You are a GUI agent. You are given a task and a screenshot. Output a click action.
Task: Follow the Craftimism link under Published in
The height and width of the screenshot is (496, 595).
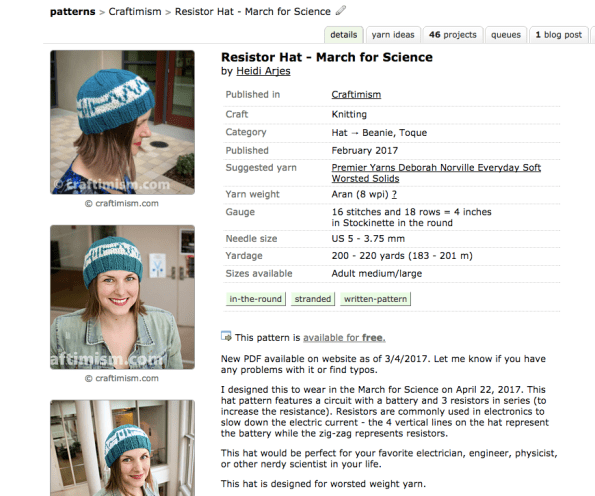pos(356,94)
